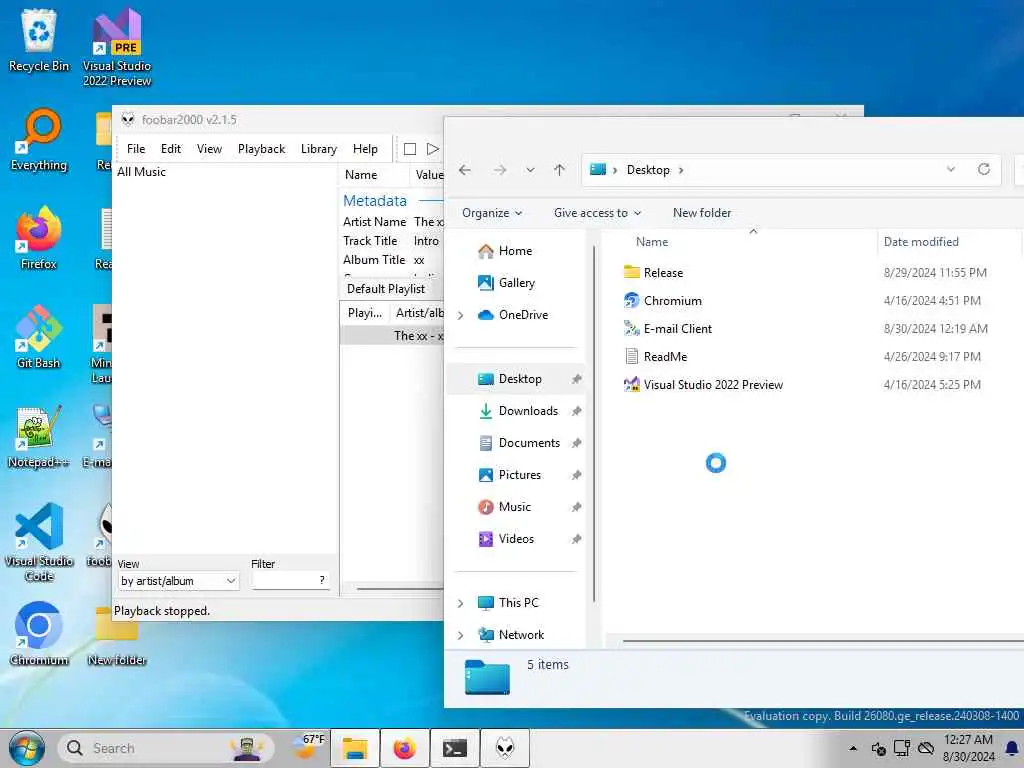This screenshot has width=1024, height=768.
Task: Click the Explorer file list horizontal scrollbar
Action: (823, 641)
